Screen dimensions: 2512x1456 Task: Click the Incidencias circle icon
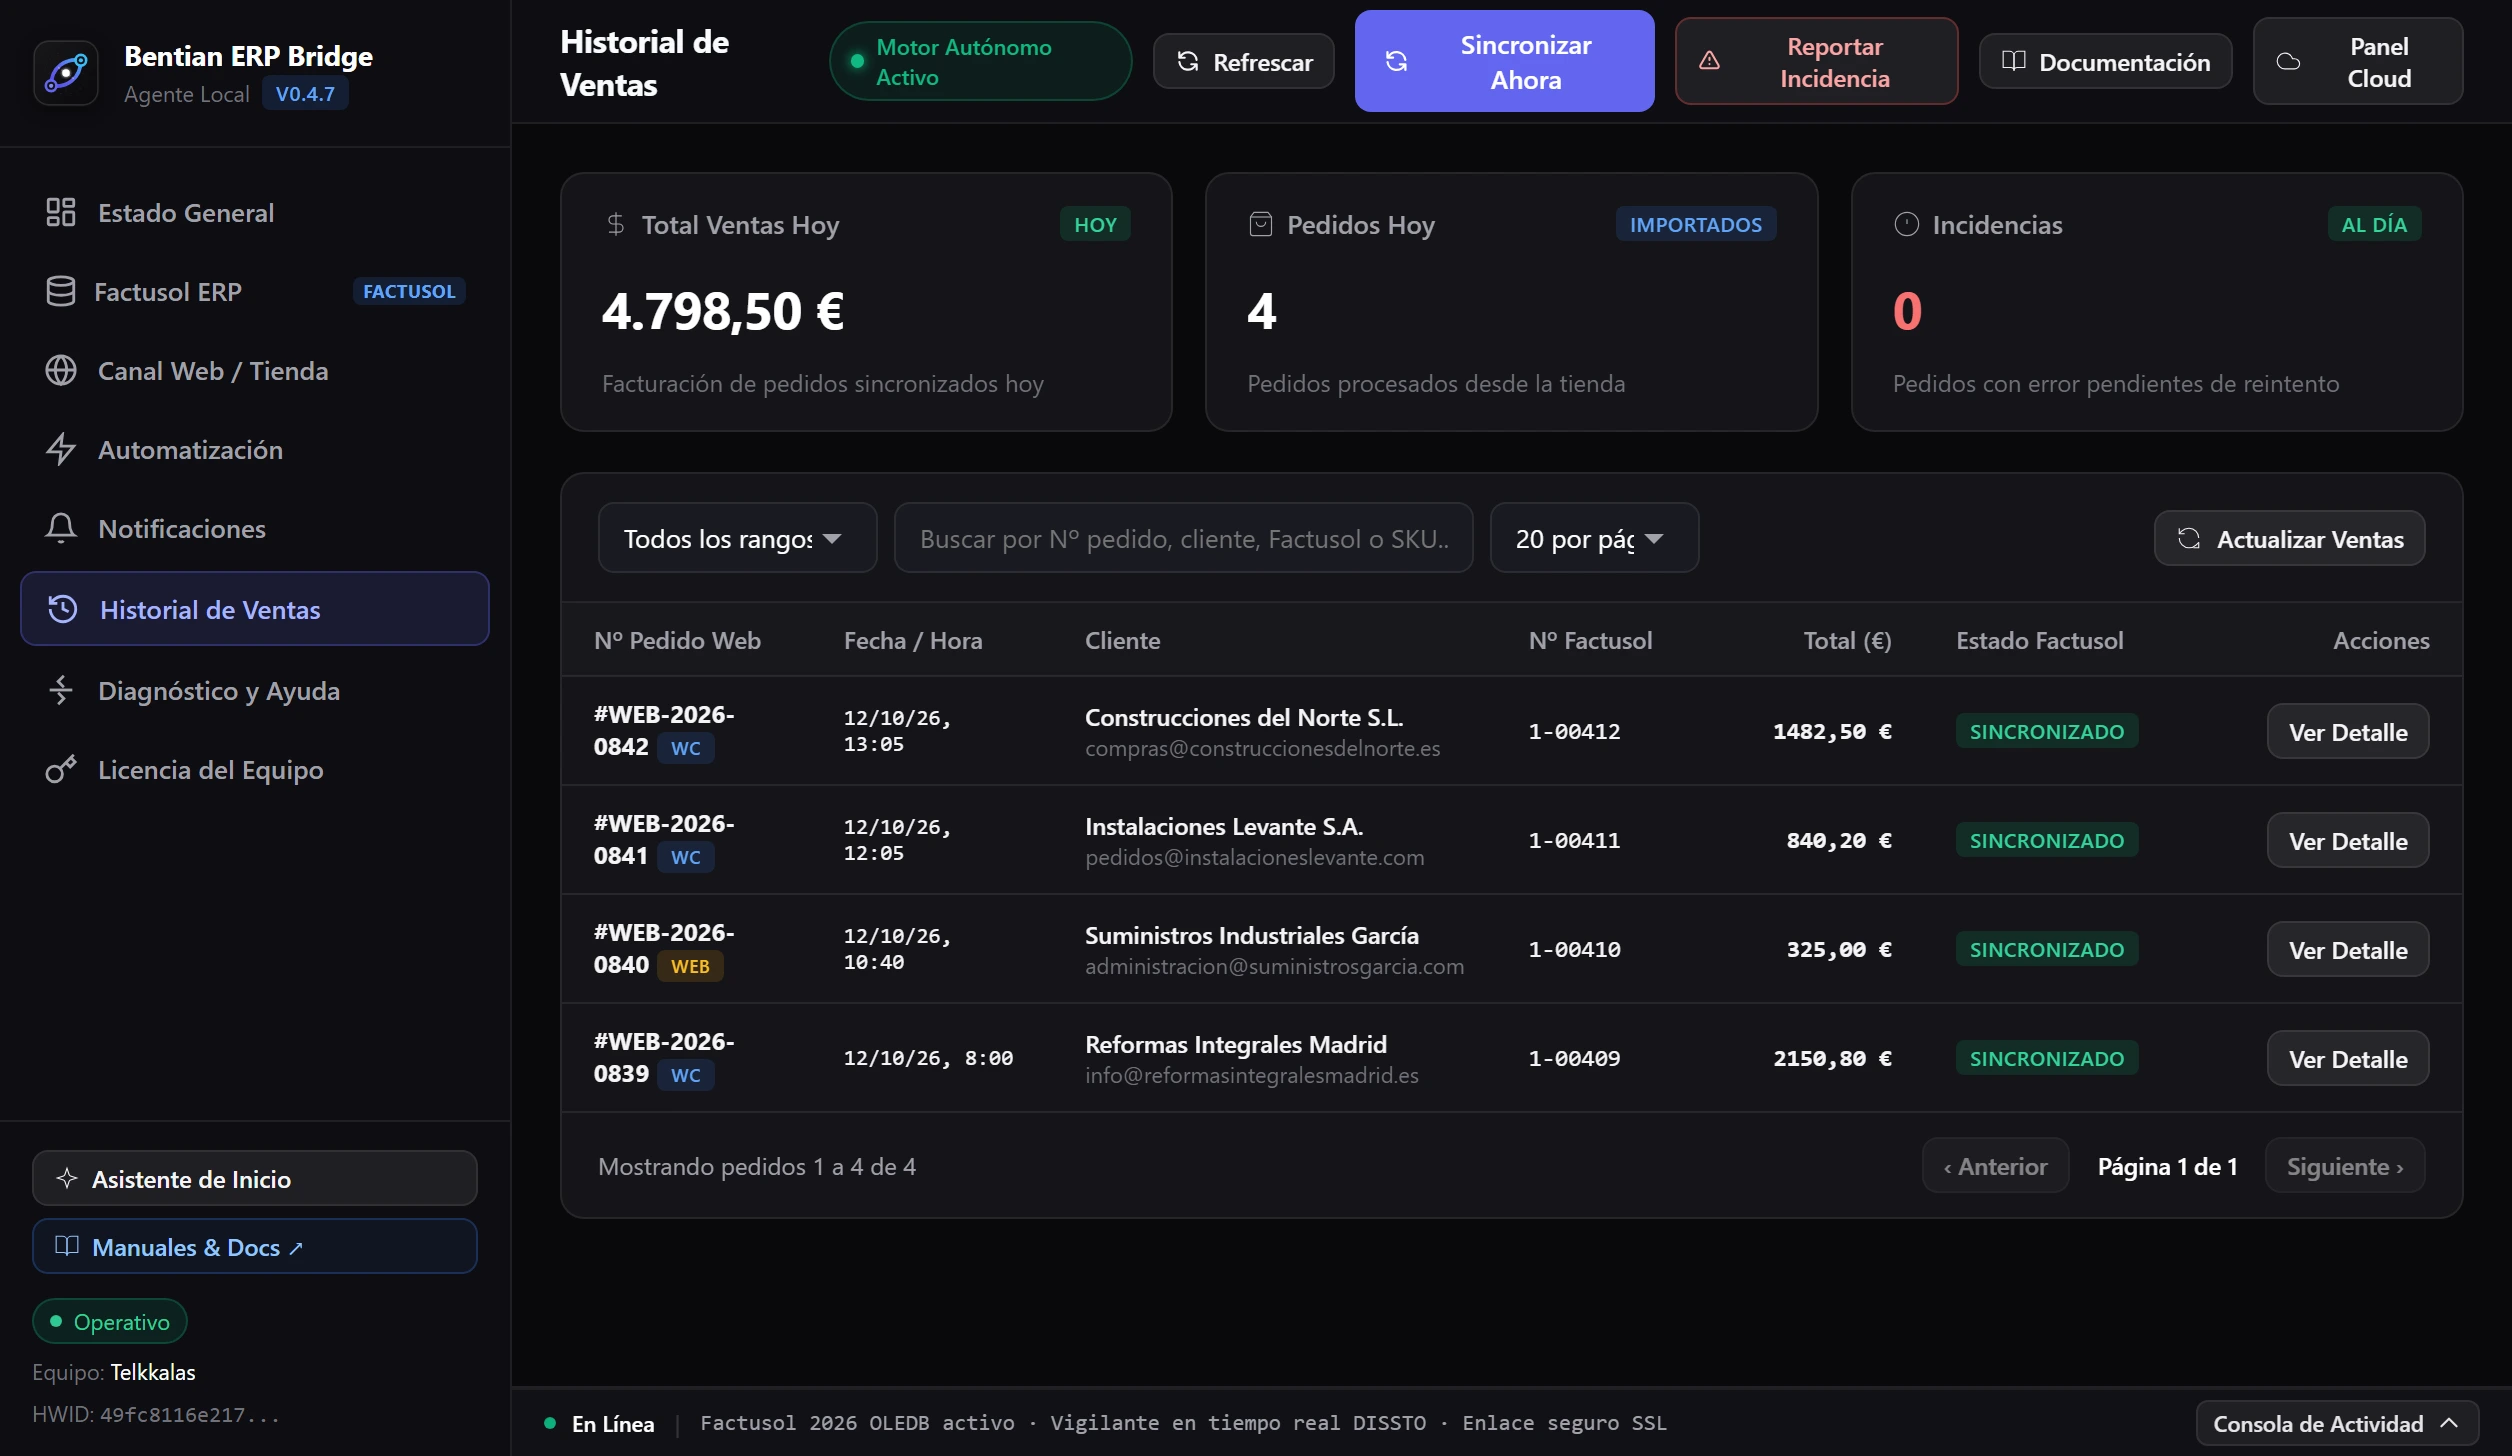(x=1907, y=224)
